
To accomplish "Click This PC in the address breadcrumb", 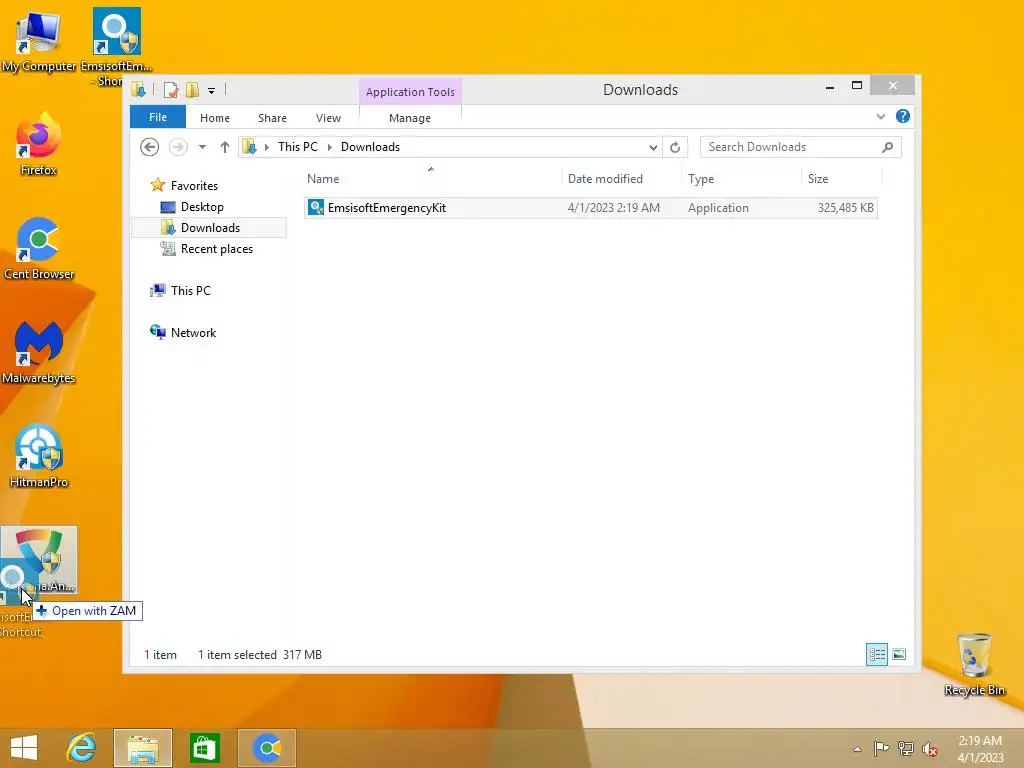I will point(298,147).
